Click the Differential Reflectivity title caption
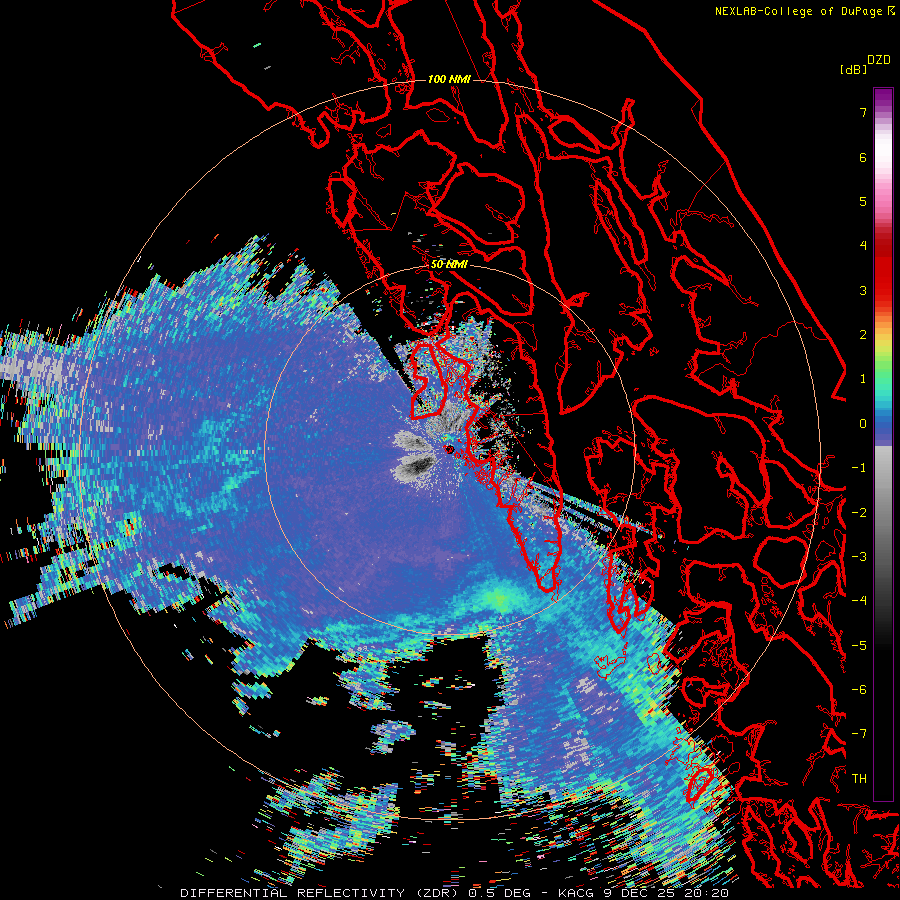 pos(455,893)
